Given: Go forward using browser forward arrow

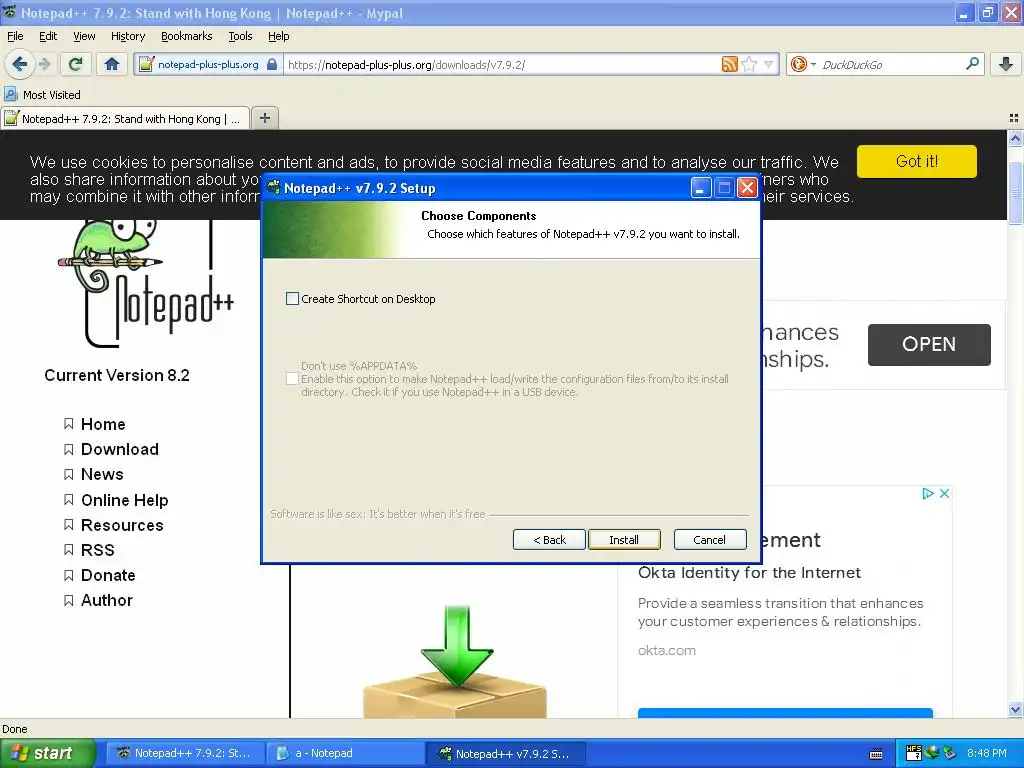Looking at the screenshot, I should point(45,64).
